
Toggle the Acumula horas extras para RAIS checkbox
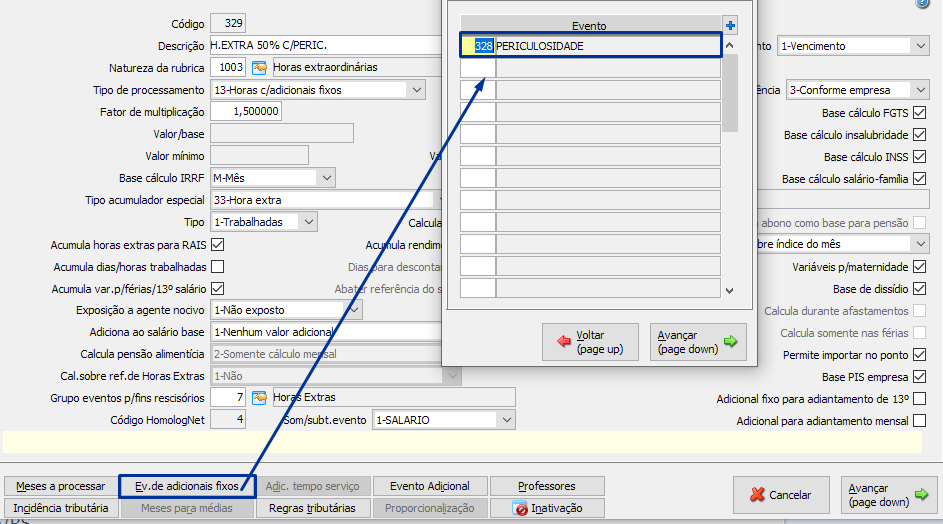218,245
